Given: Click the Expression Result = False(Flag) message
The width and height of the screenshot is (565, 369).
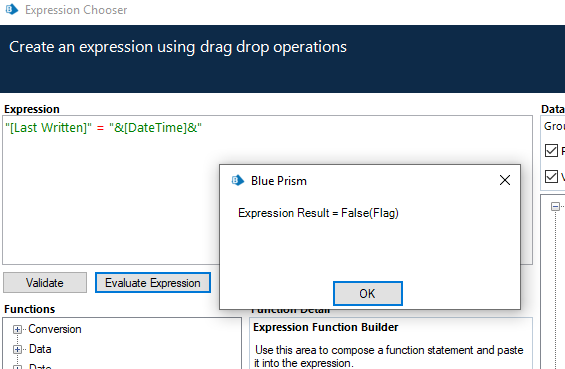Looking at the screenshot, I should pyautogui.click(x=318, y=213).
